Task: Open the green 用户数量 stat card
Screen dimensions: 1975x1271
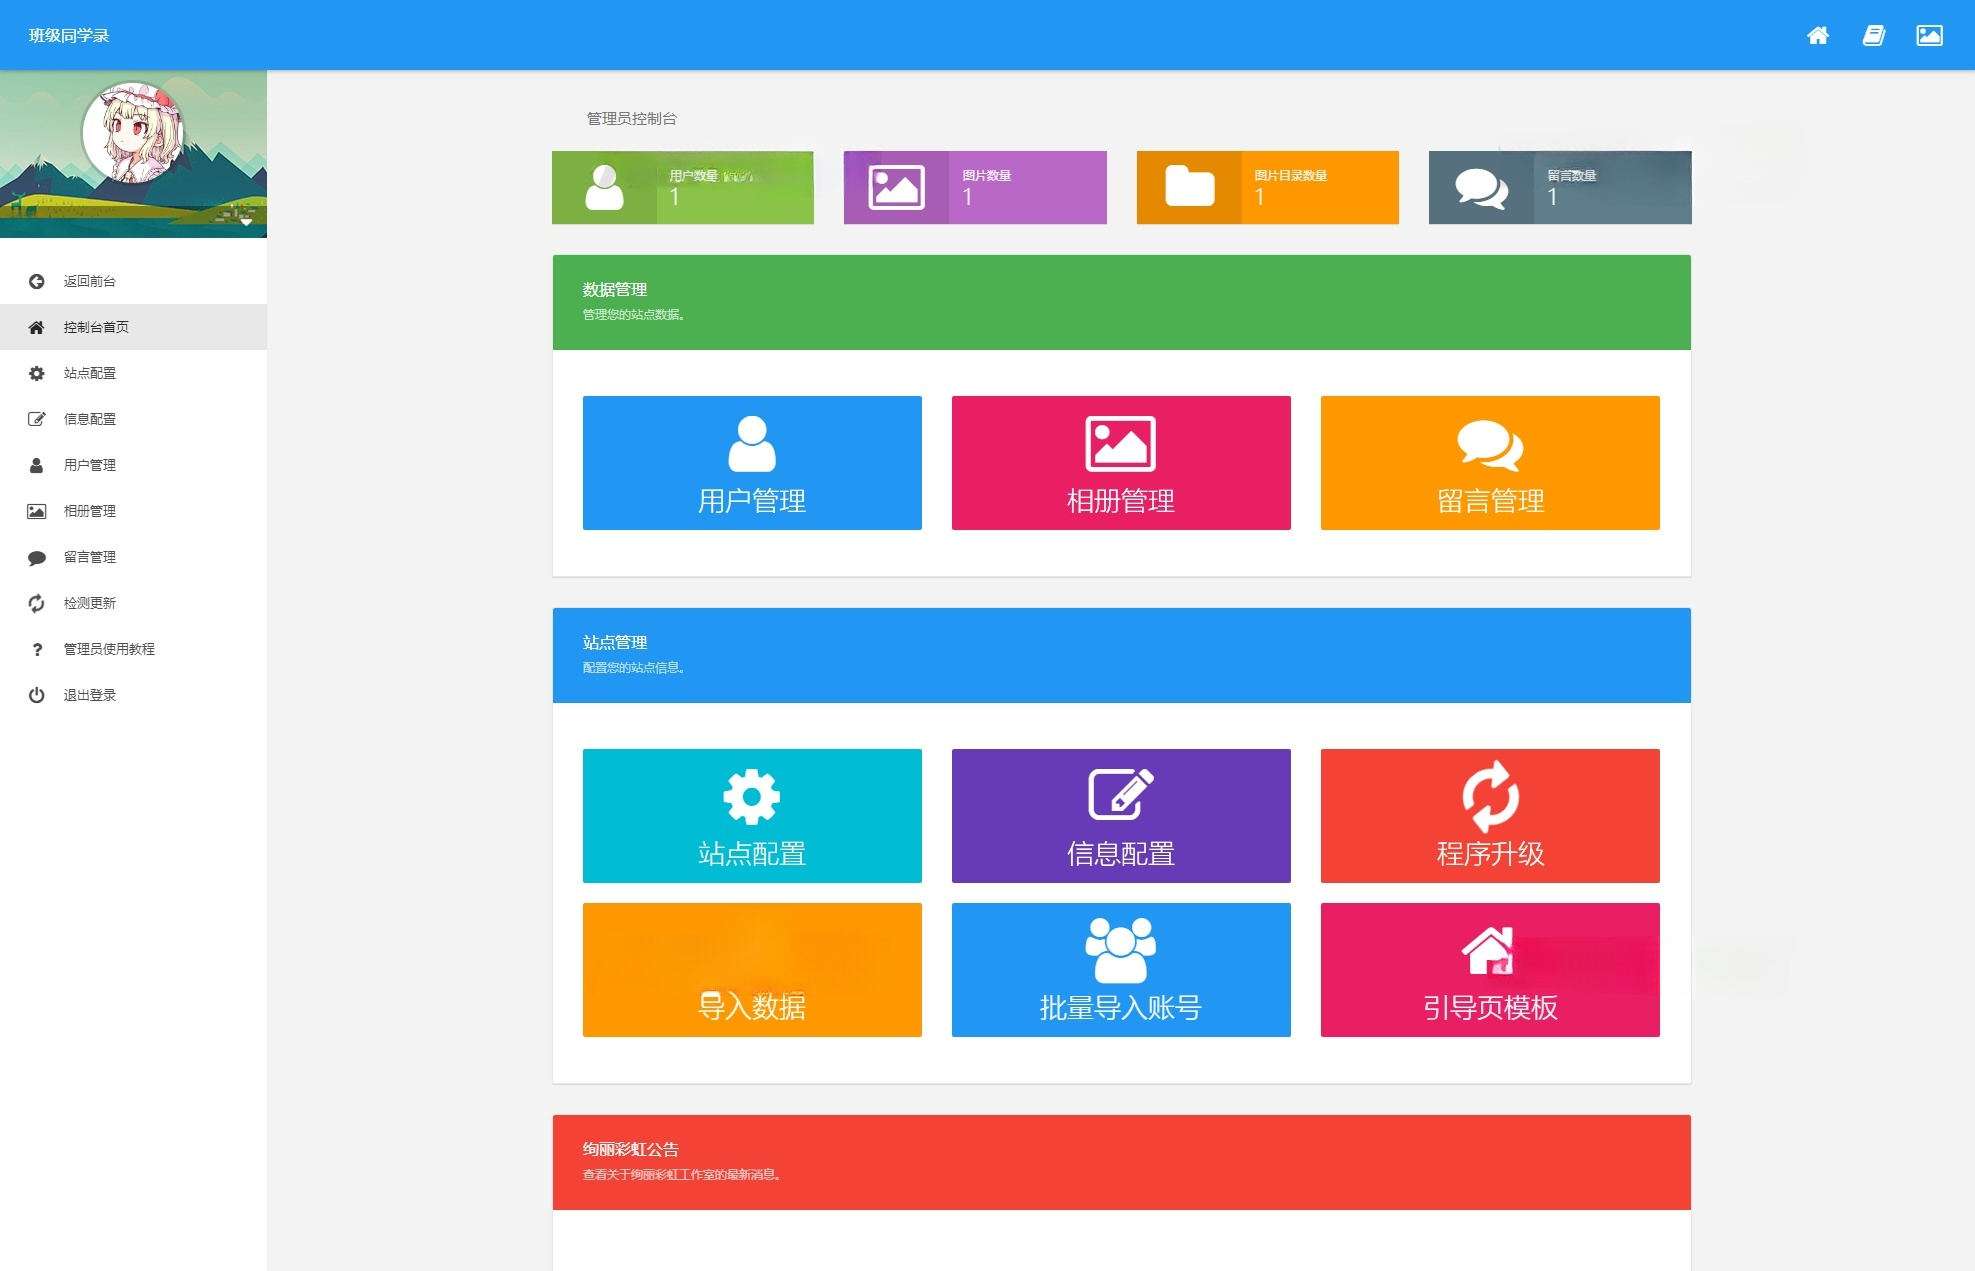Action: pyautogui.click(x=683, y=187)
